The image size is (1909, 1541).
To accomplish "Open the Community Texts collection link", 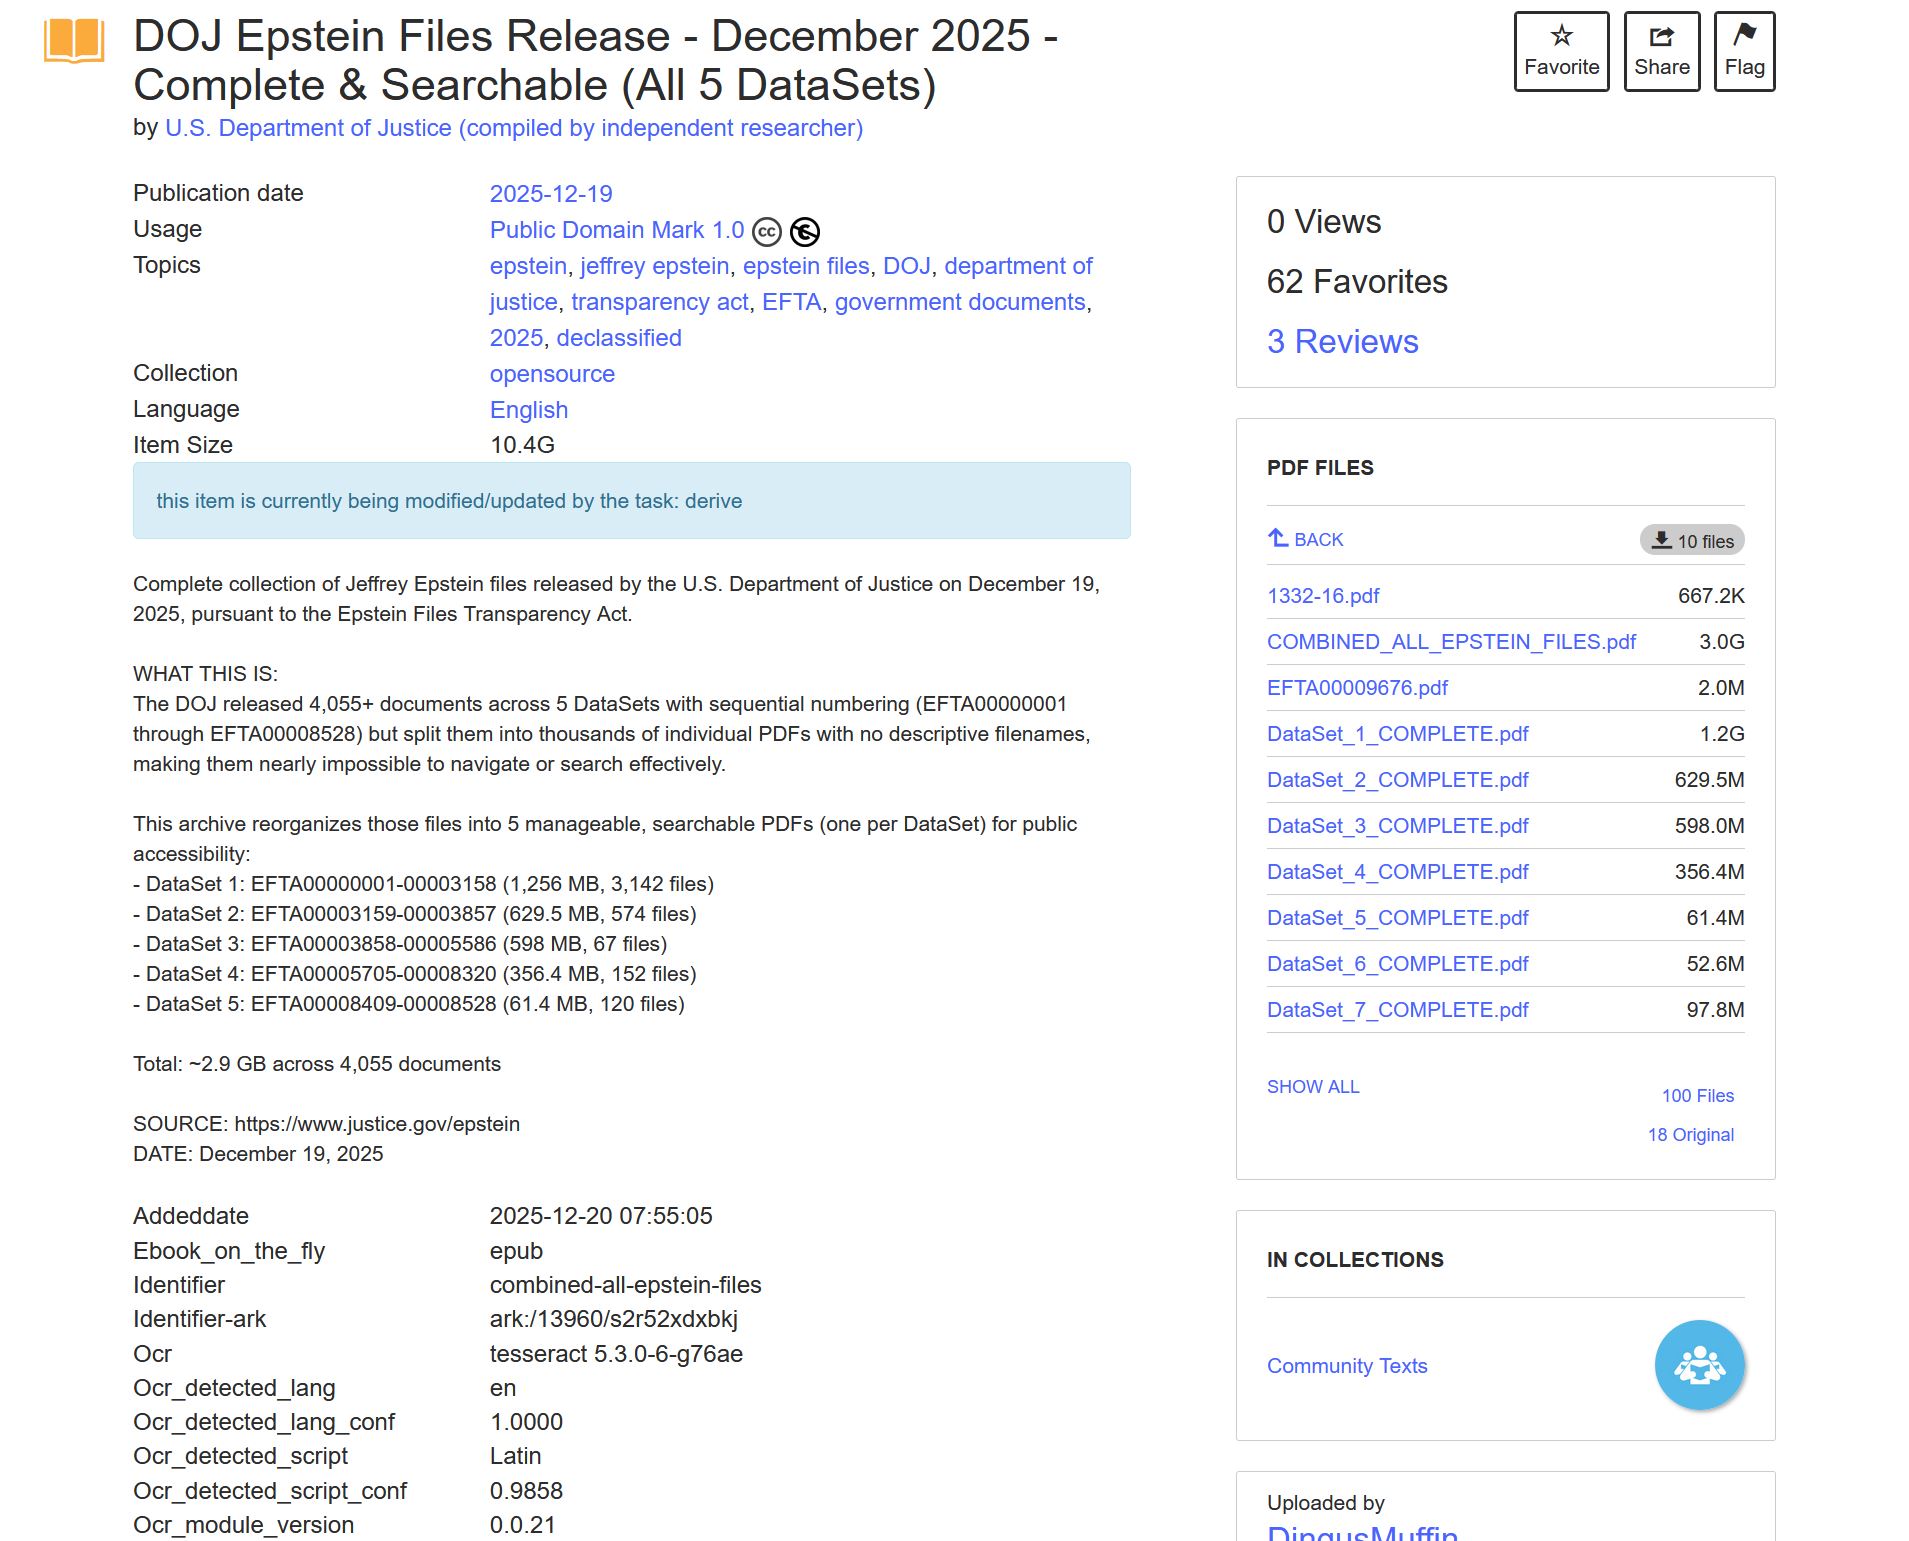I will [1347, 1366].
